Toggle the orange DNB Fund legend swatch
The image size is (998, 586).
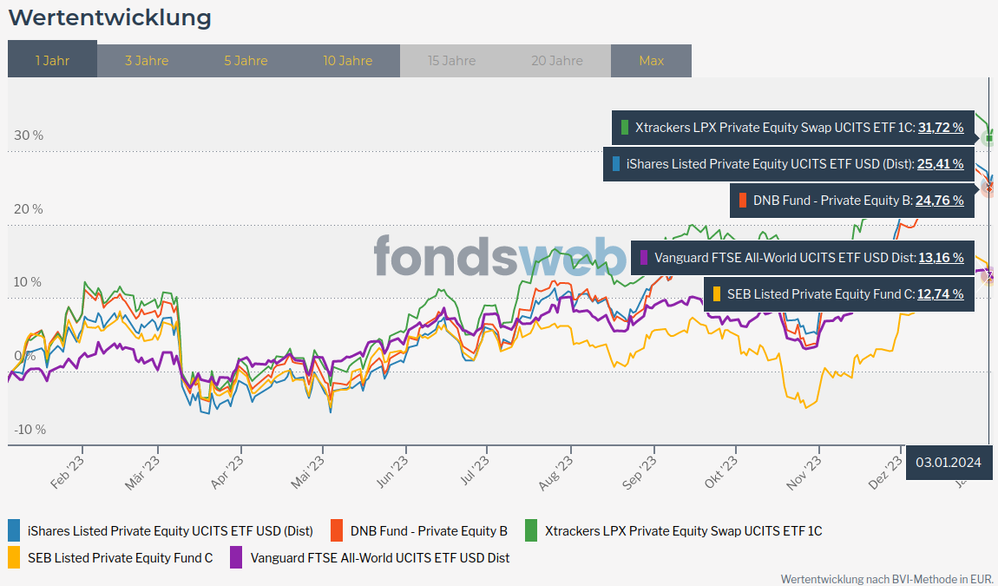click(337, 530)
